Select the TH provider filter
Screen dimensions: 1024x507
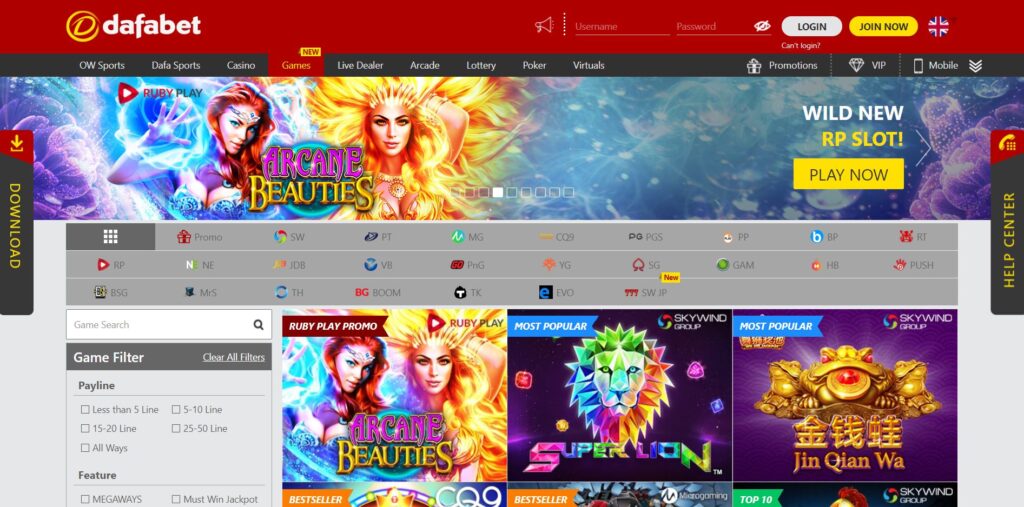coord(289,293)
